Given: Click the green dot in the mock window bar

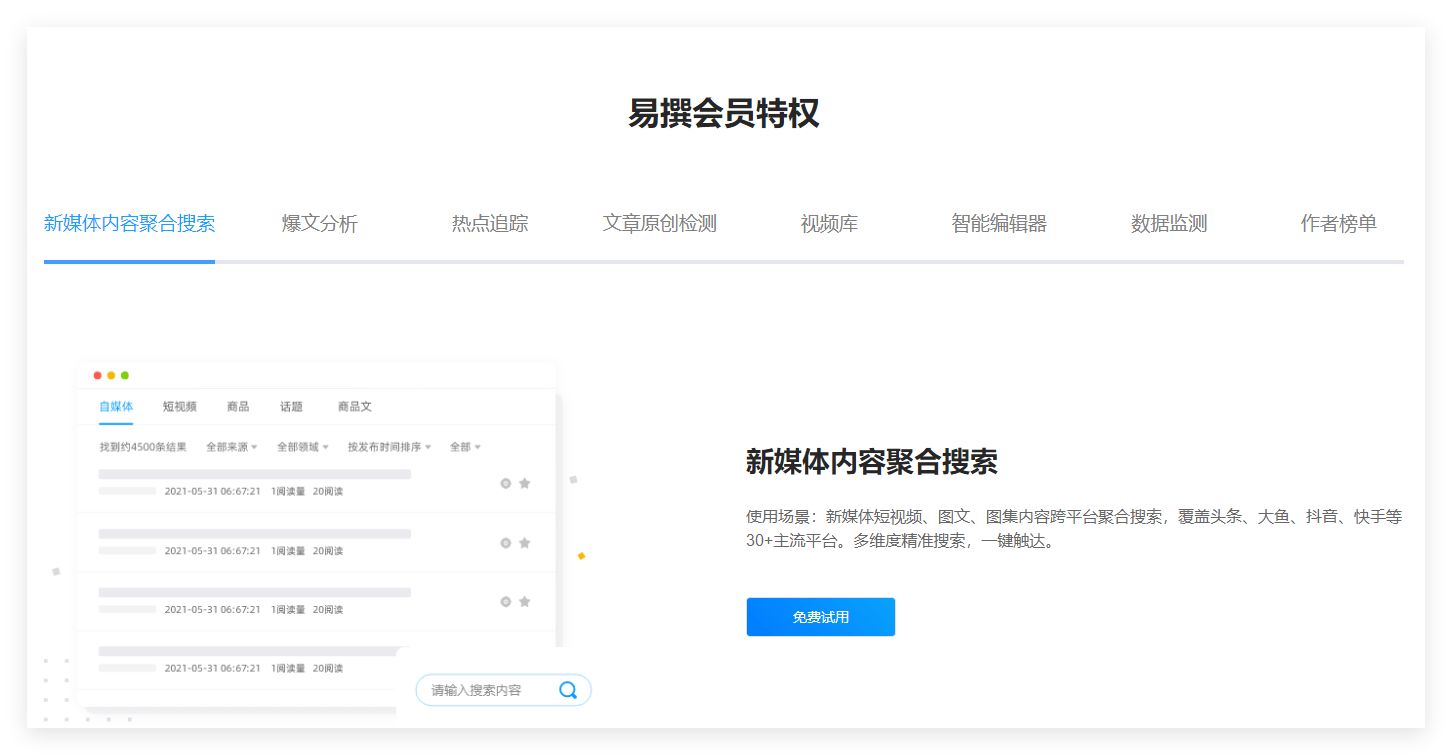Looking at the screenshot, I should pos(125,375).
